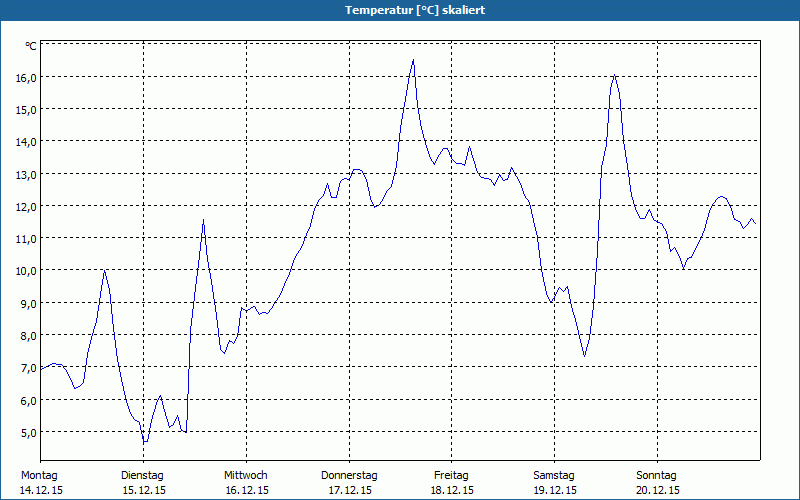This screenshot has height=500, width=800.
Task: Click the 19.12.15 date label
Action: (555, 491)
